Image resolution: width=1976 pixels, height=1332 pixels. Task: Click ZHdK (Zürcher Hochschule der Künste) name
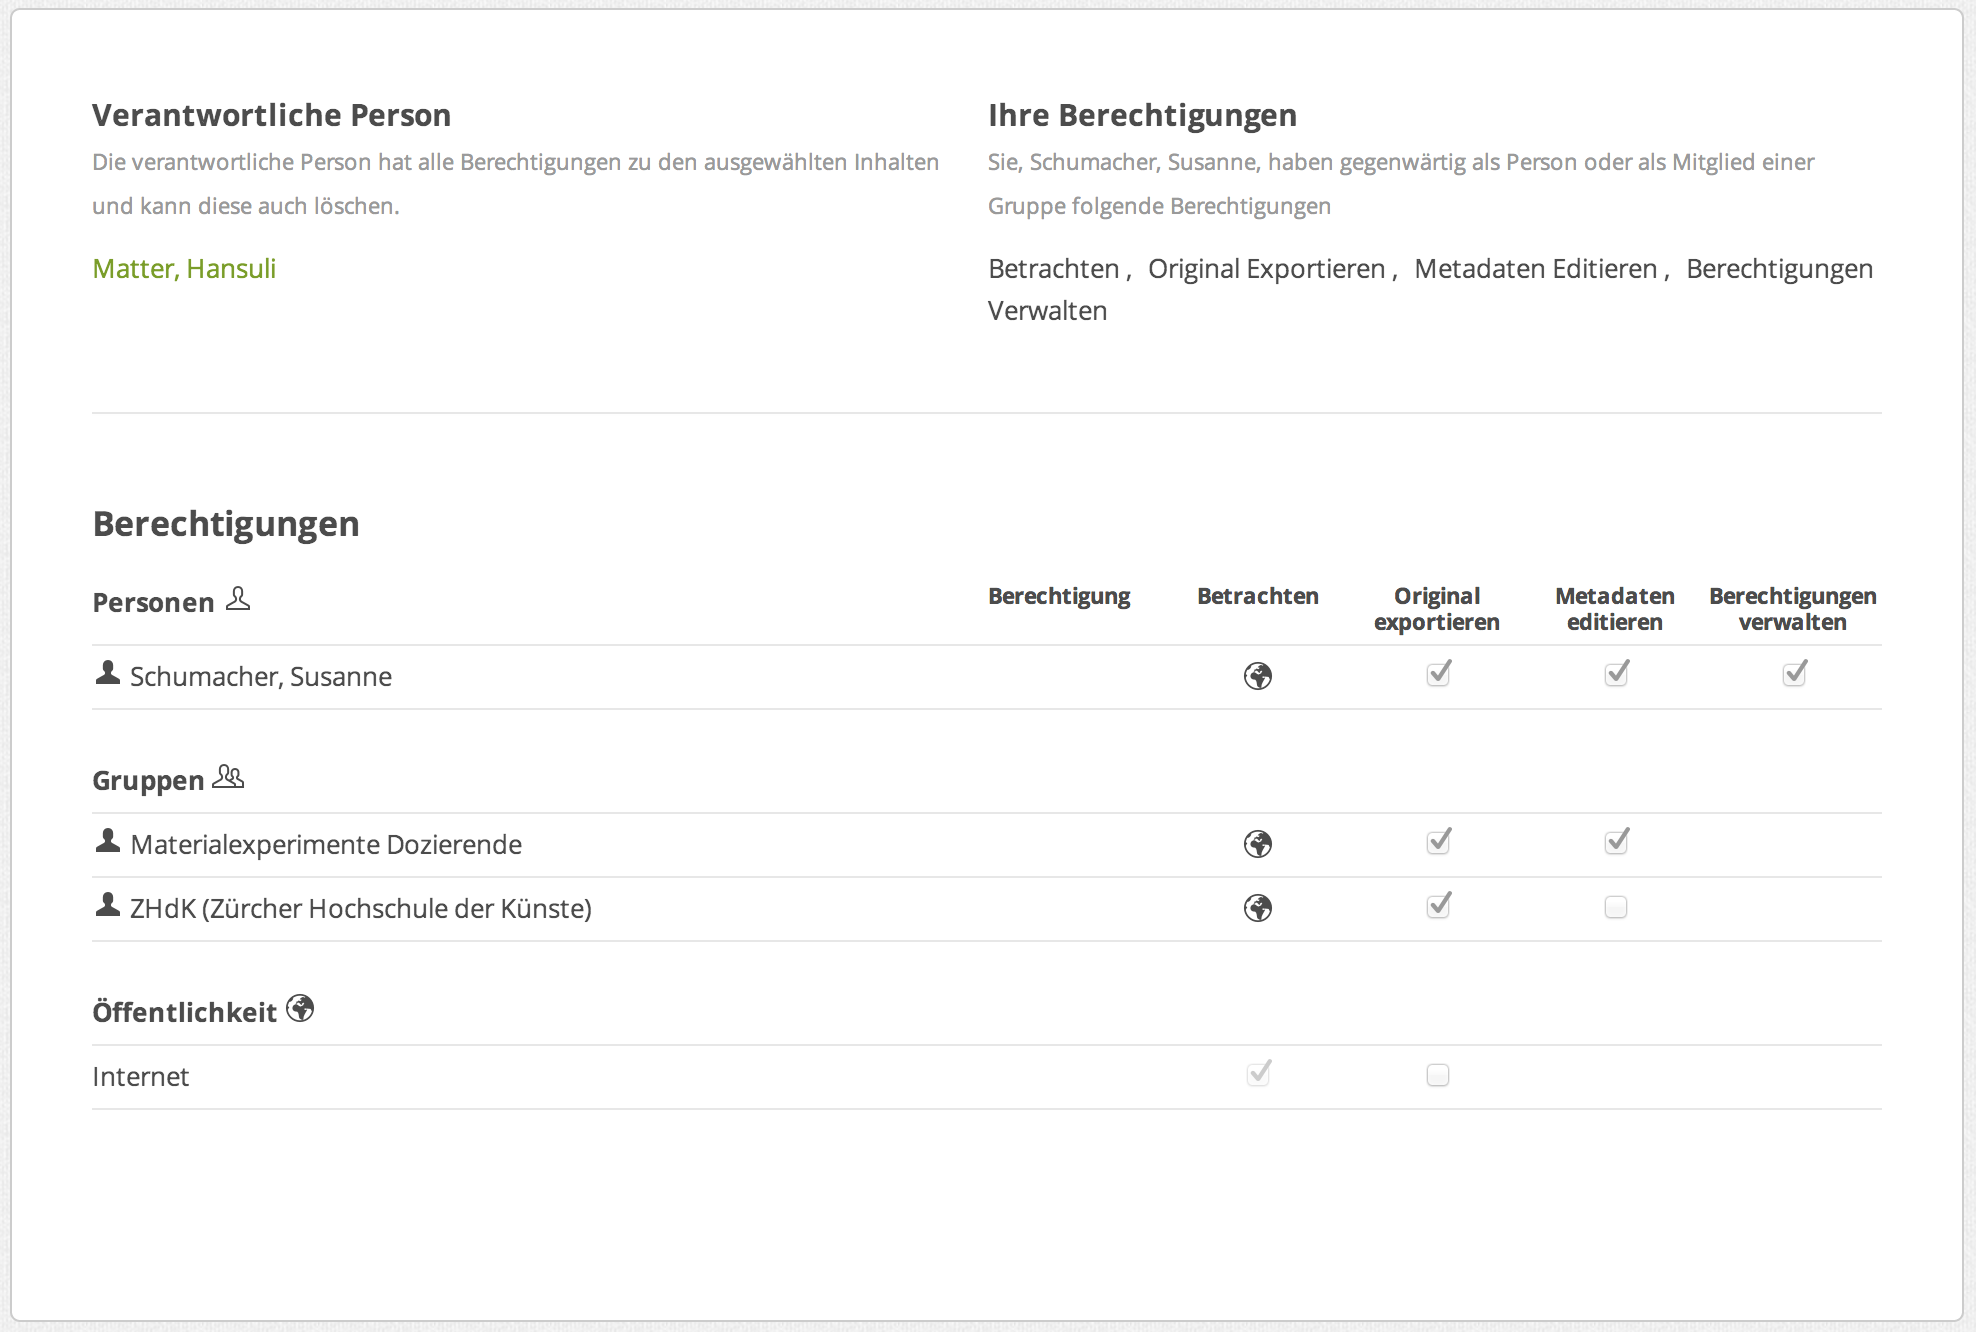point(361,908)
